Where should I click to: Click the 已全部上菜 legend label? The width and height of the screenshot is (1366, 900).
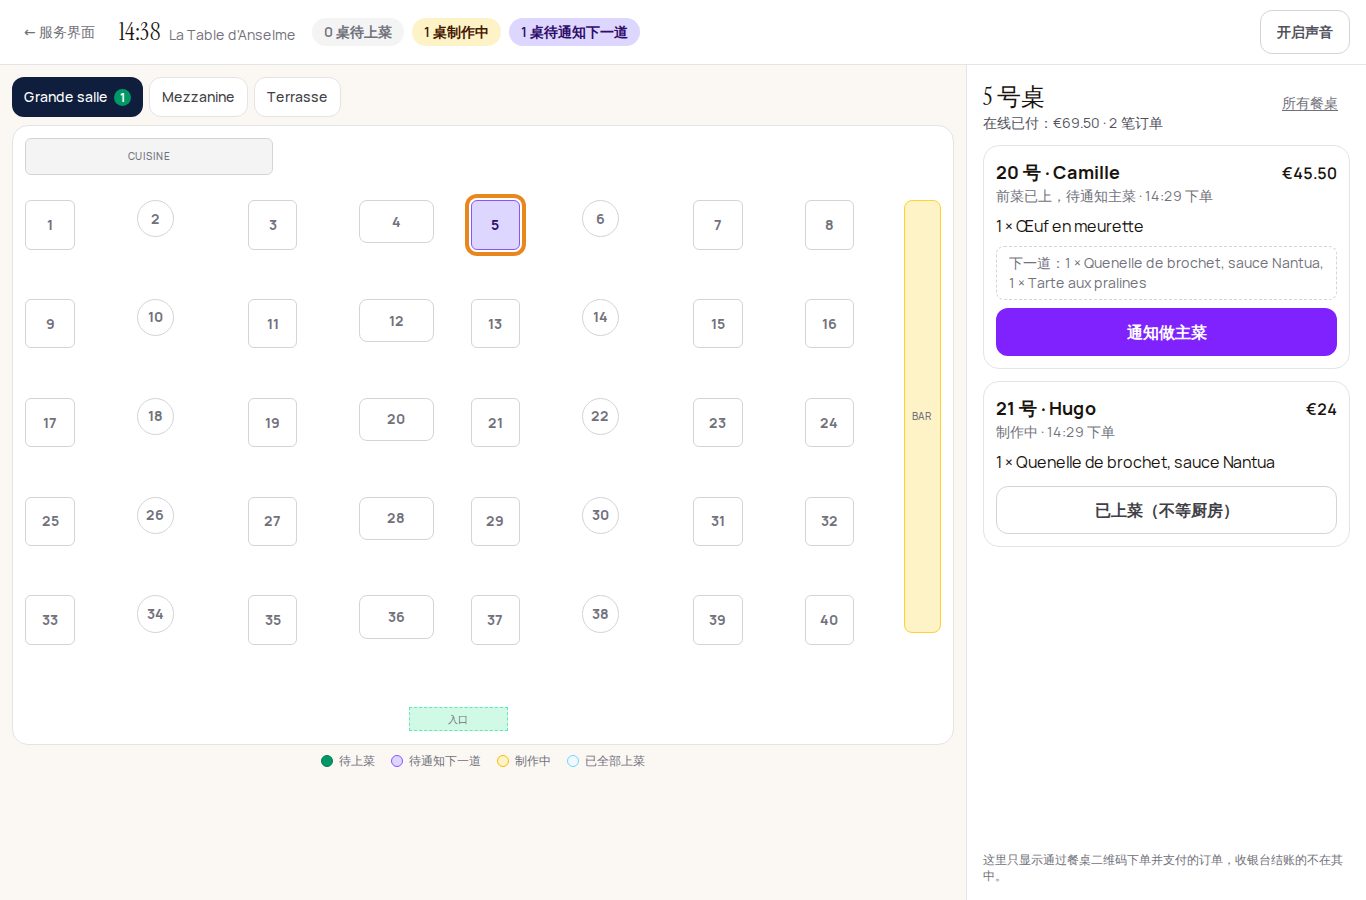click(615, 761)
